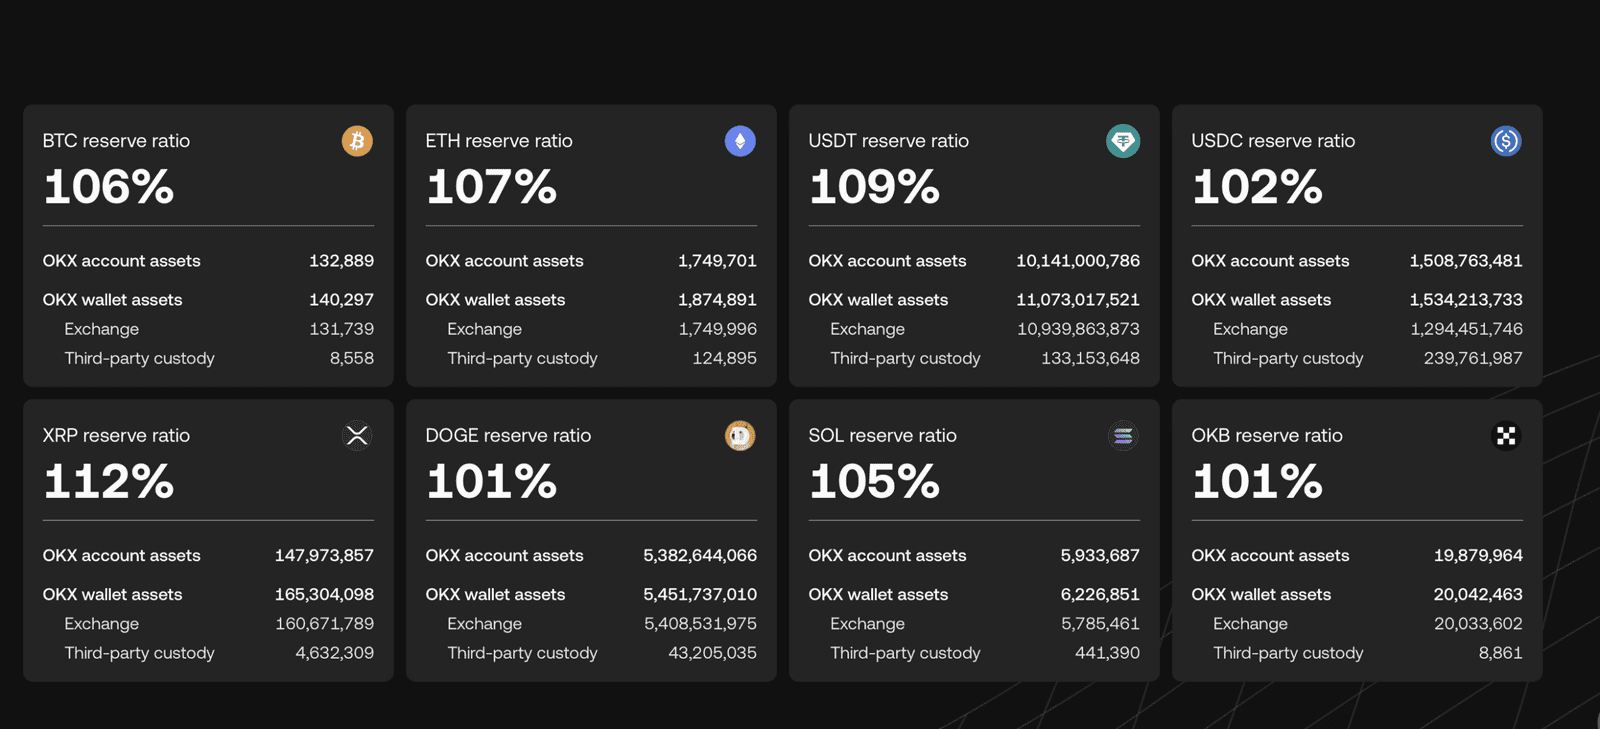Click the BTC Bitcoin coin icon
Screen dimensions: 1600x729
point(357,141)
